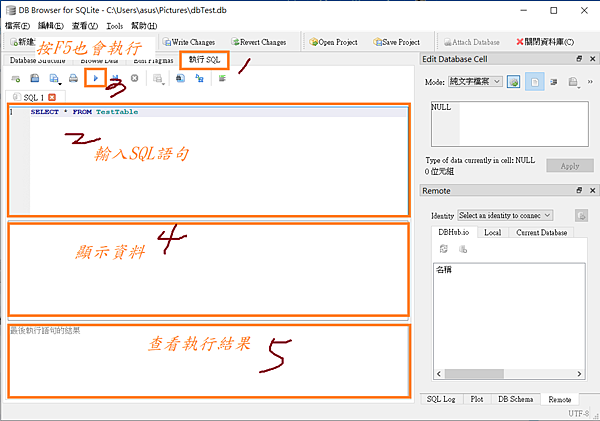The height and width of the screenshot is (421, 600).
Task: Click the push database icon in Remote
Action: [463, 249]
